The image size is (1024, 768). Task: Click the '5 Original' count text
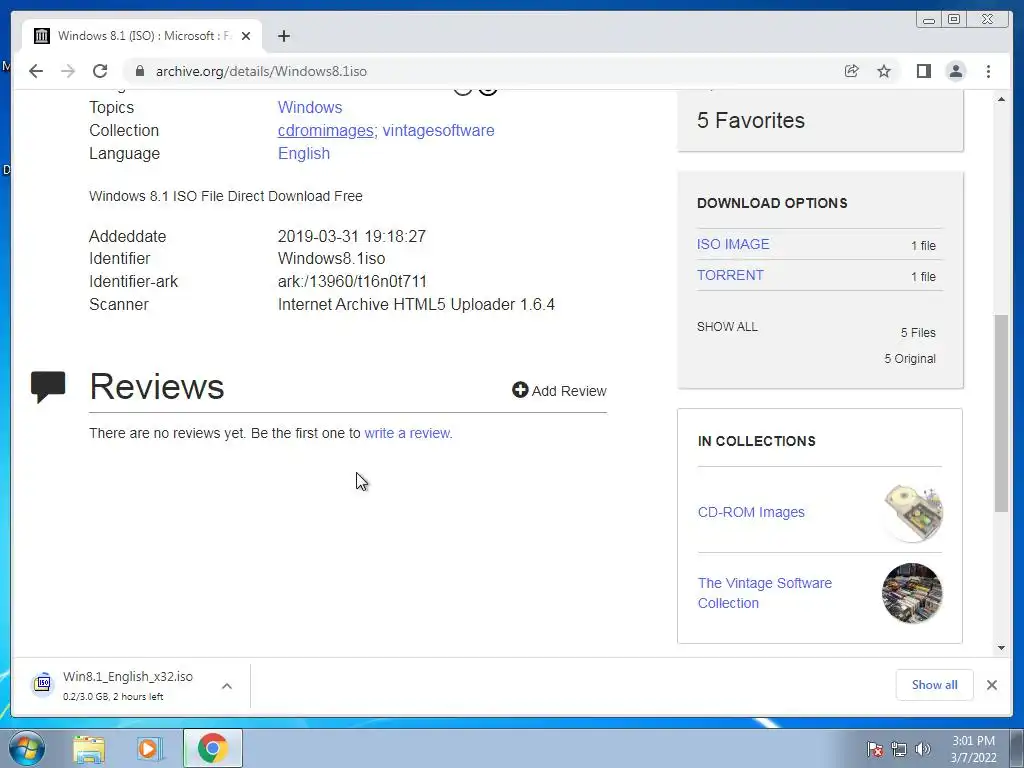(x=910, y=359)
